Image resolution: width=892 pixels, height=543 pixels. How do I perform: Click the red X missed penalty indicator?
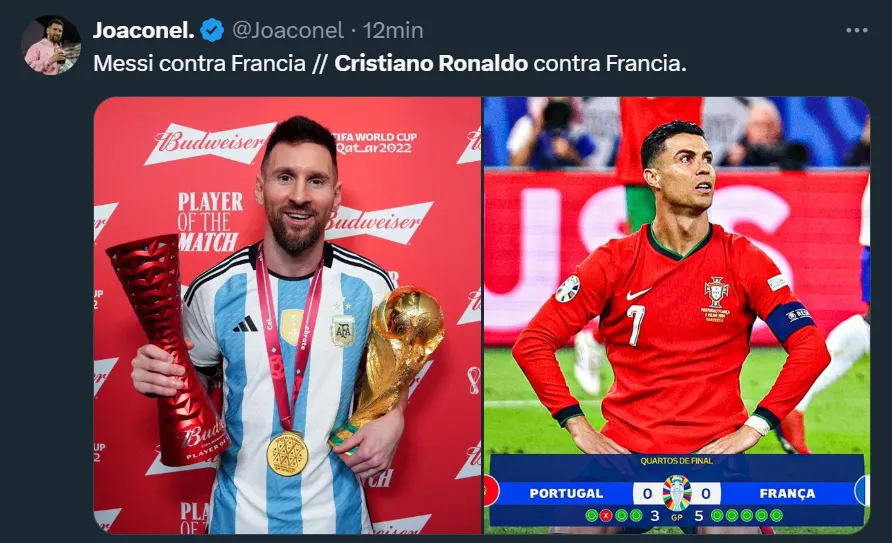point(606,516)
